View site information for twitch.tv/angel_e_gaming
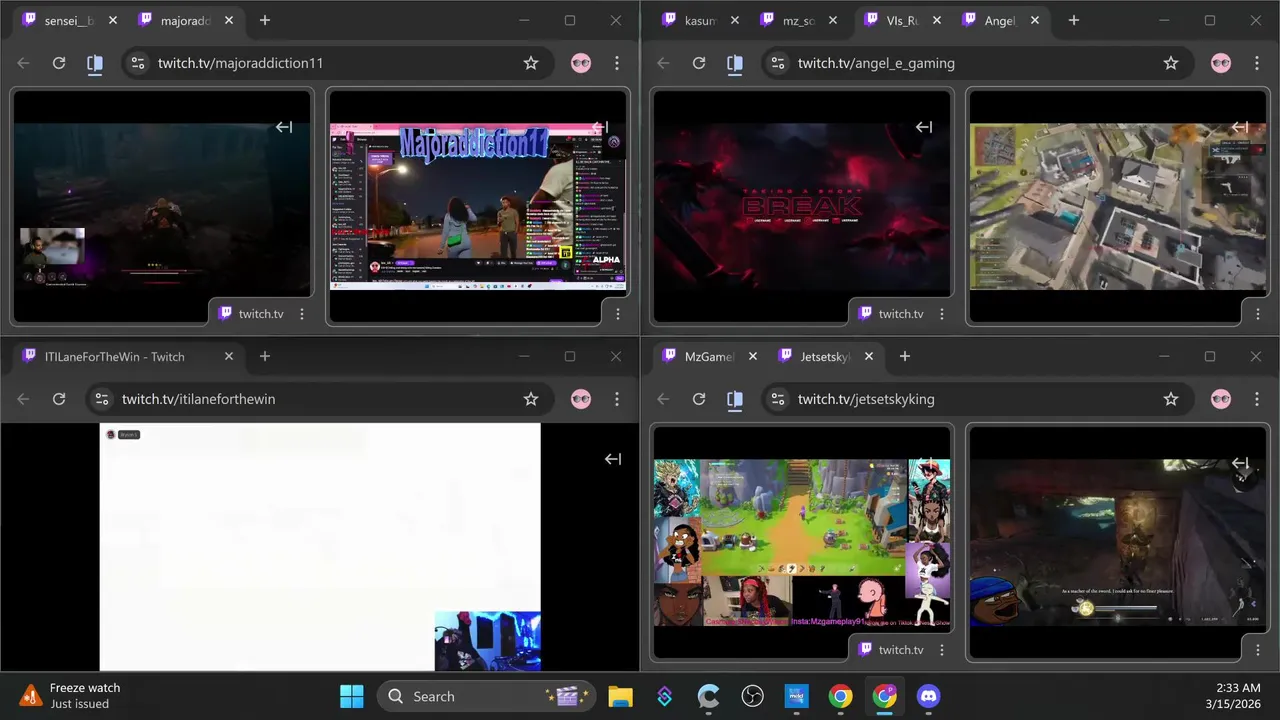1280x720 pixels. [x=778, y=63]
